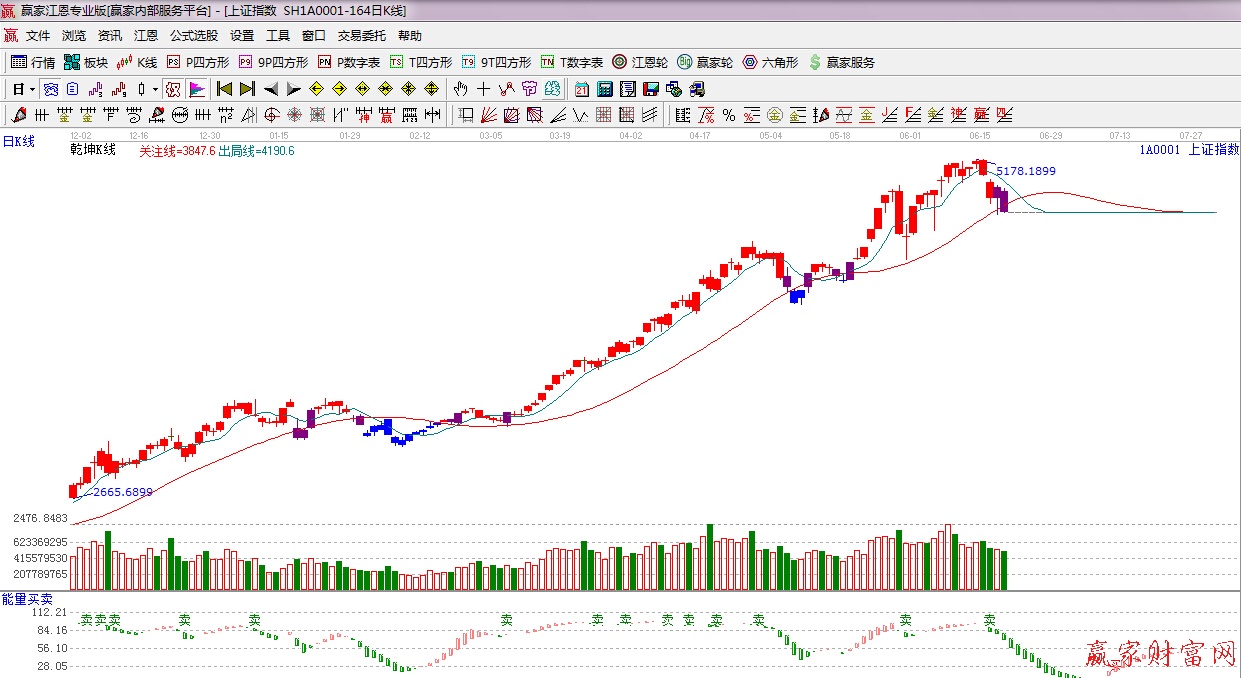Click the percent sign analysis tool
Viewport: 1241px width, 678px height.
729,115
